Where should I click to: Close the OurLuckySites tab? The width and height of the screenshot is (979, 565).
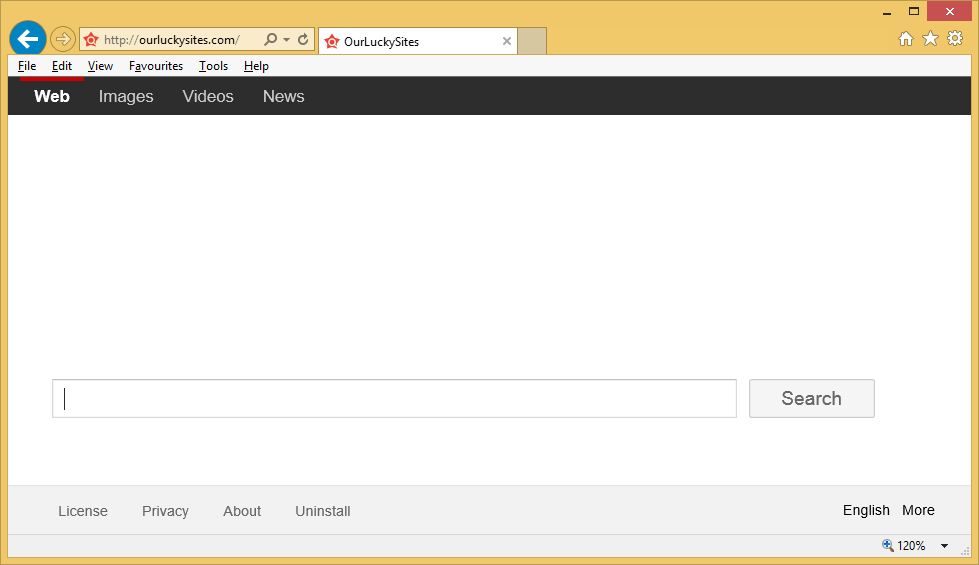[507, 41]
